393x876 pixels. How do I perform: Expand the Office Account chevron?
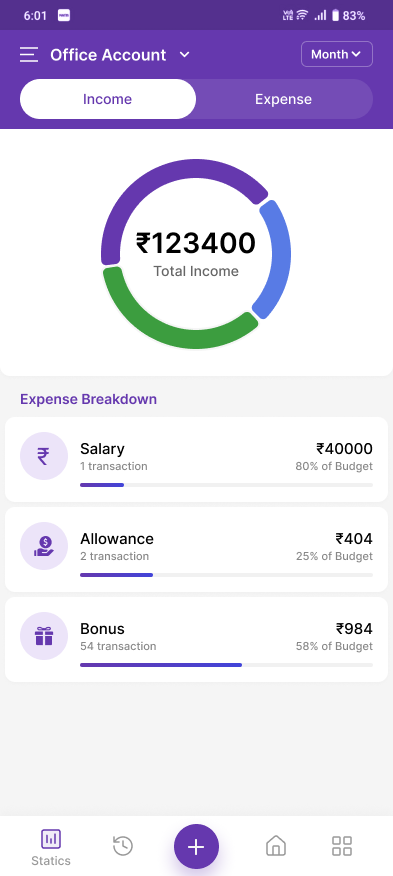pos(184,55)
